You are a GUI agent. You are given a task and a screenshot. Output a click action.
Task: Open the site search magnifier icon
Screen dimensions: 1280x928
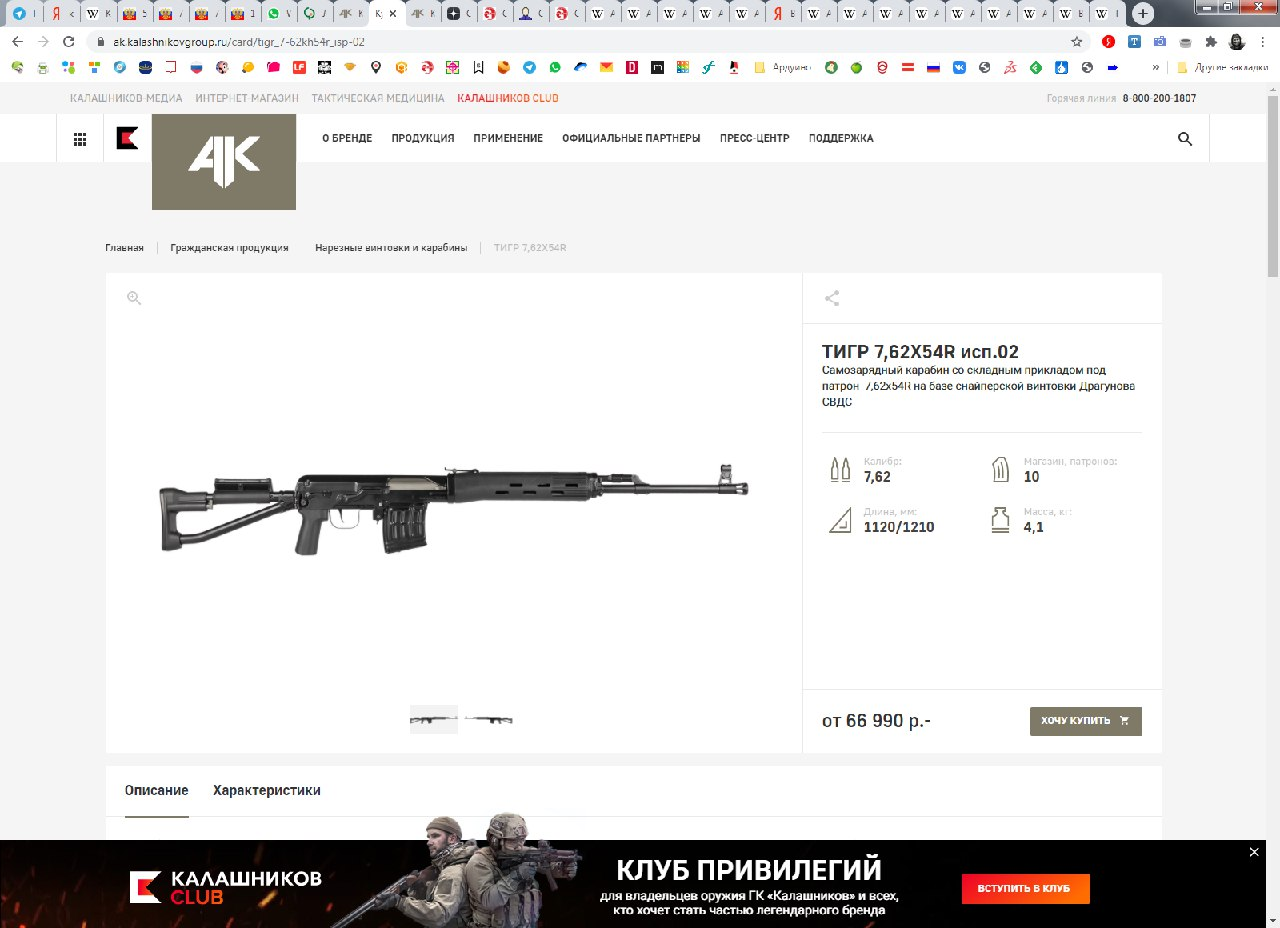pos(1185,139)
